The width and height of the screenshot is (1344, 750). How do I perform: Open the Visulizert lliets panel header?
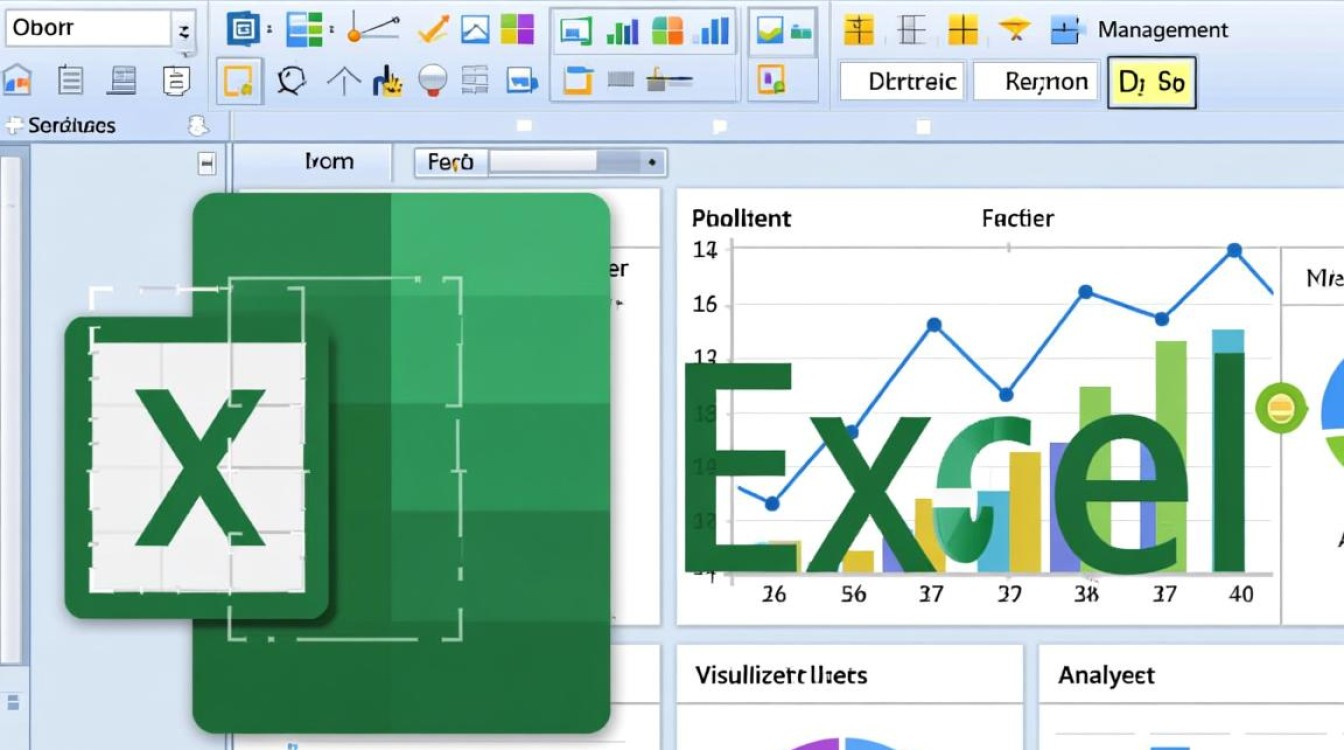781,676
